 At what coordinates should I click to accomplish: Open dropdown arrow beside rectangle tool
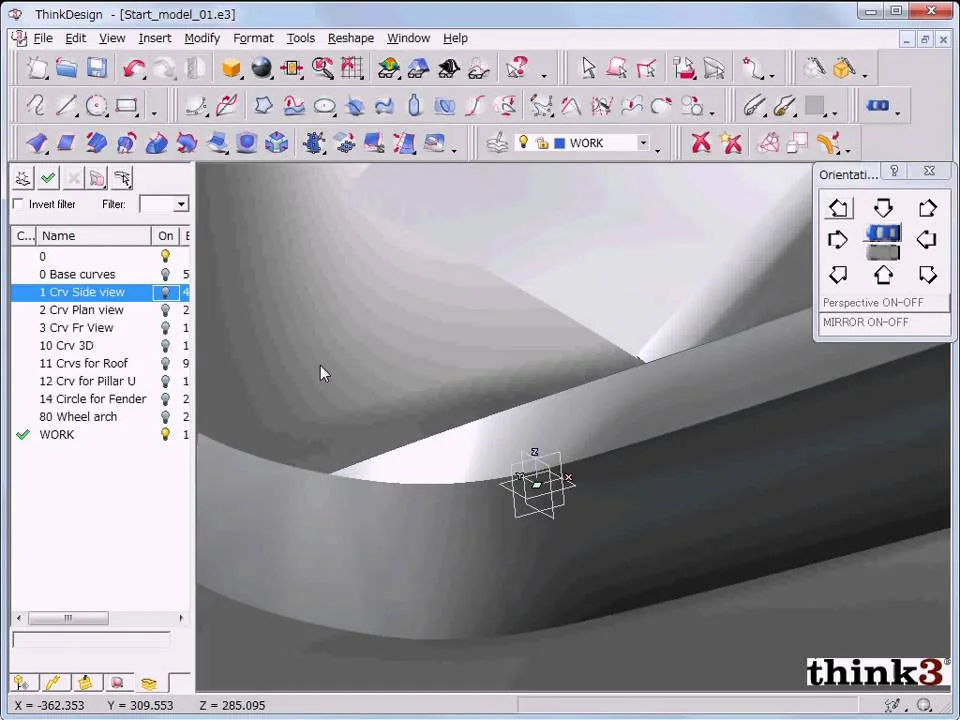click(154, 113)
